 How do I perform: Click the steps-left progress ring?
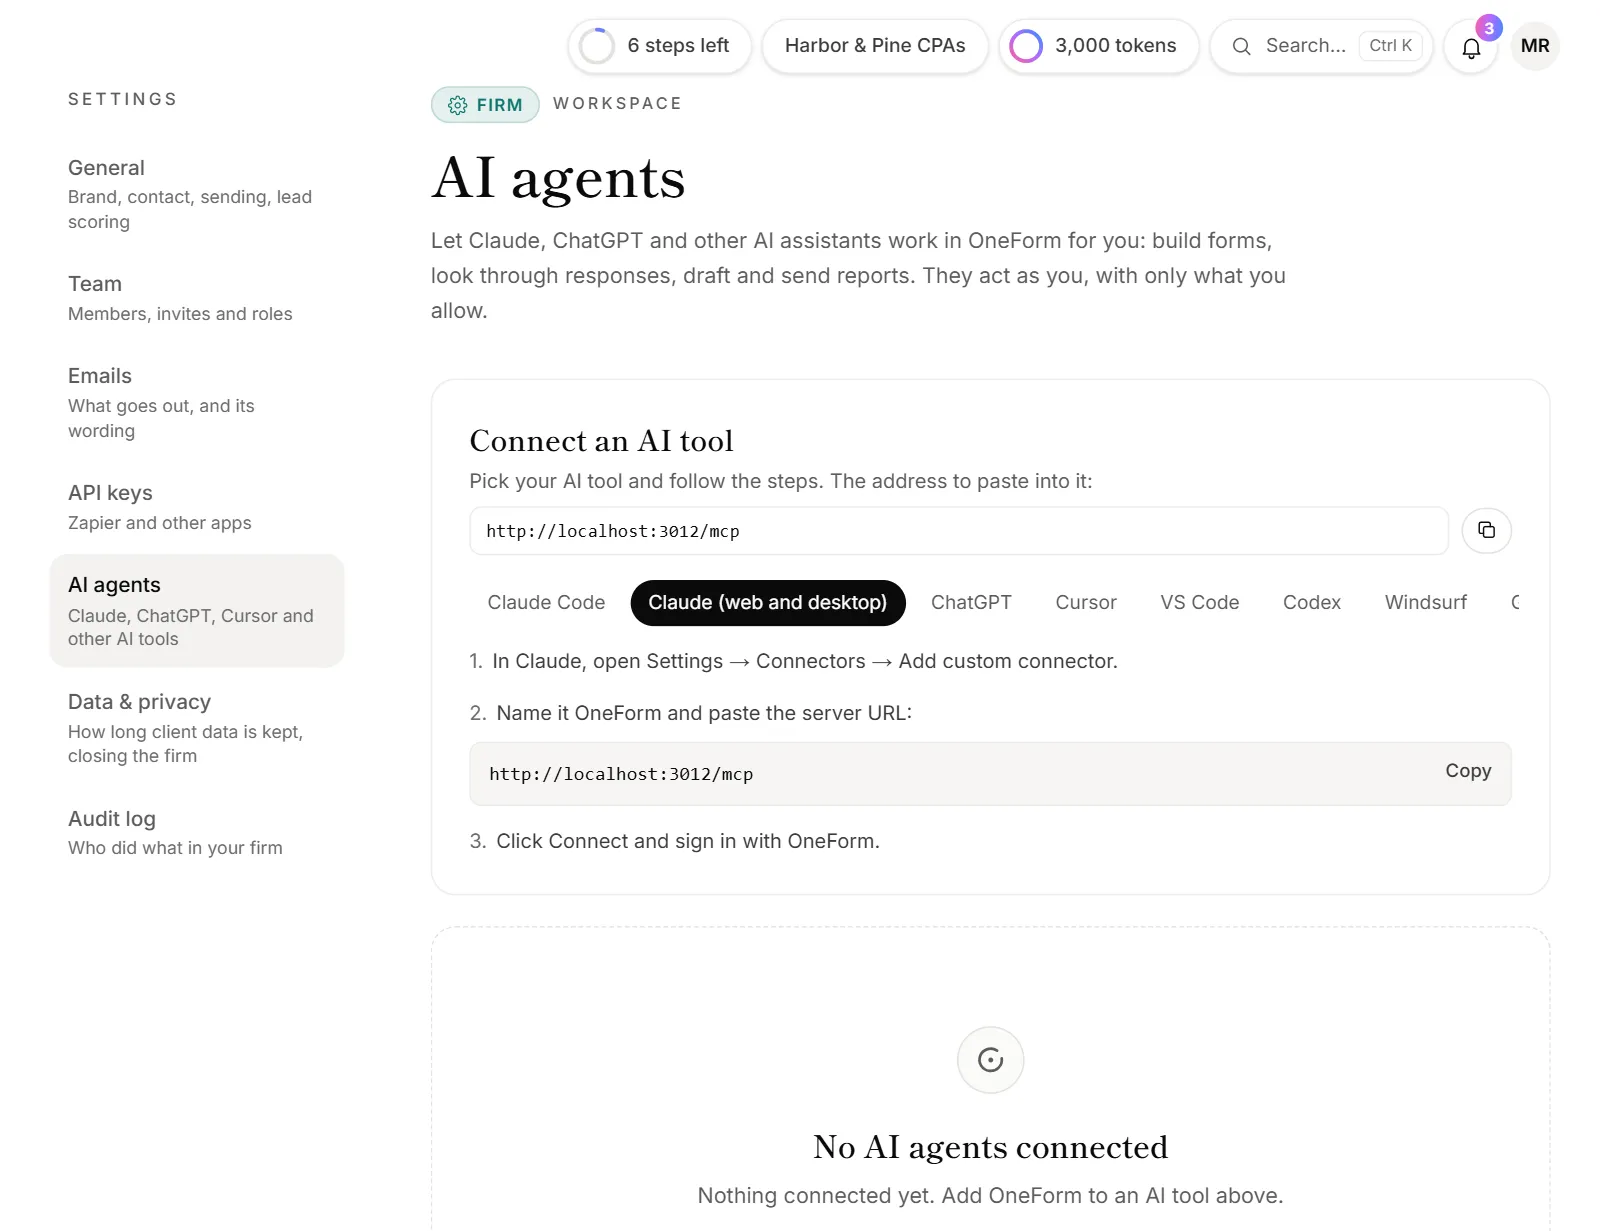[x=597, y=46]
